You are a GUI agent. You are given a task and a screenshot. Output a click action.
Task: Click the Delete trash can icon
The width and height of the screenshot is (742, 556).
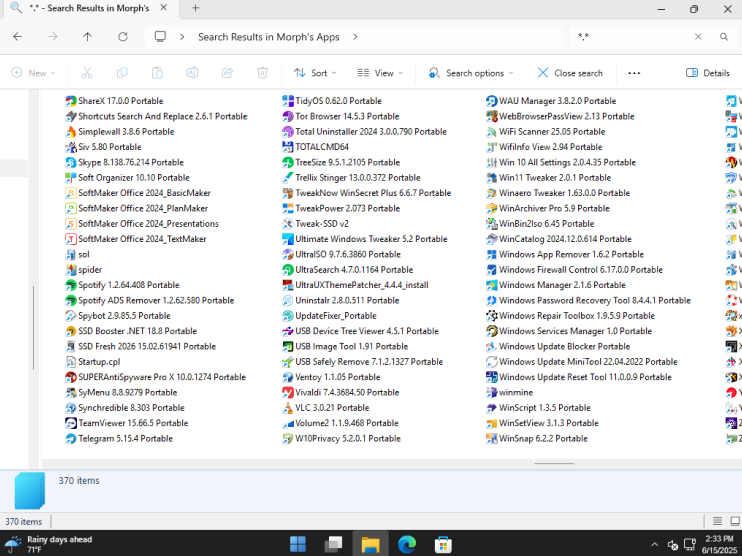coord(262,73)
